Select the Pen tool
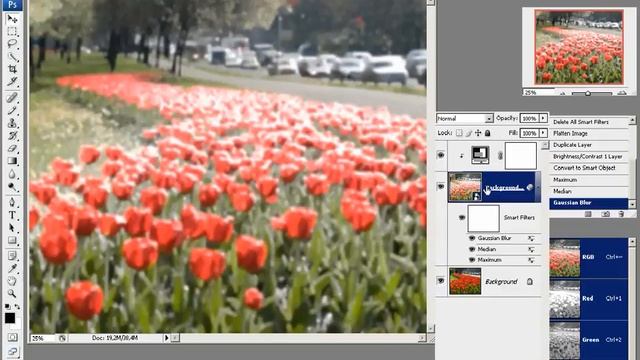Screen dimensions: 640x360 (x=12, y=202)
